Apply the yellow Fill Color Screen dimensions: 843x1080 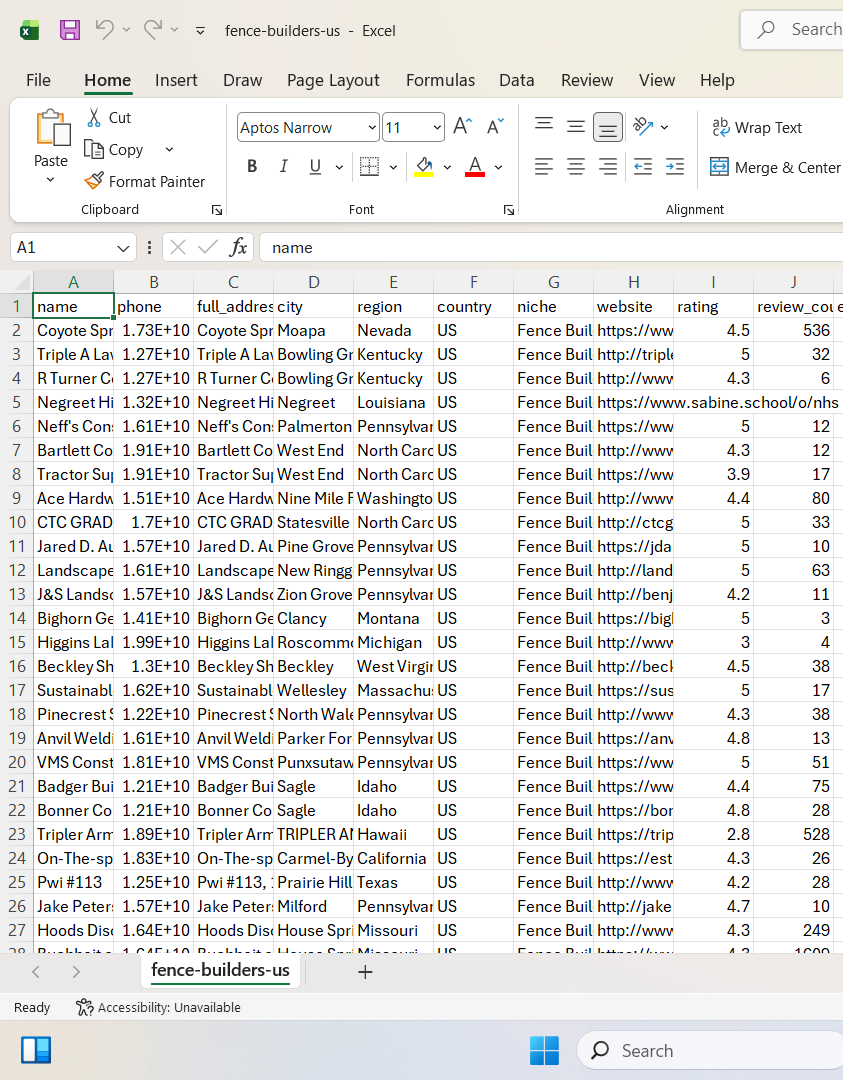[424, 166]
